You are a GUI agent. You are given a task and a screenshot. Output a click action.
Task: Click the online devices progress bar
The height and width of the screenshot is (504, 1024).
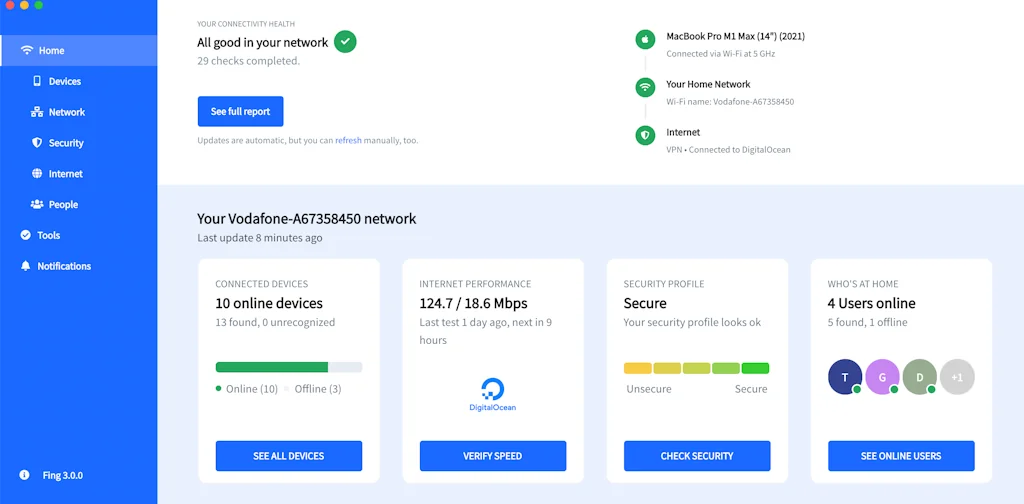(288, 367)
